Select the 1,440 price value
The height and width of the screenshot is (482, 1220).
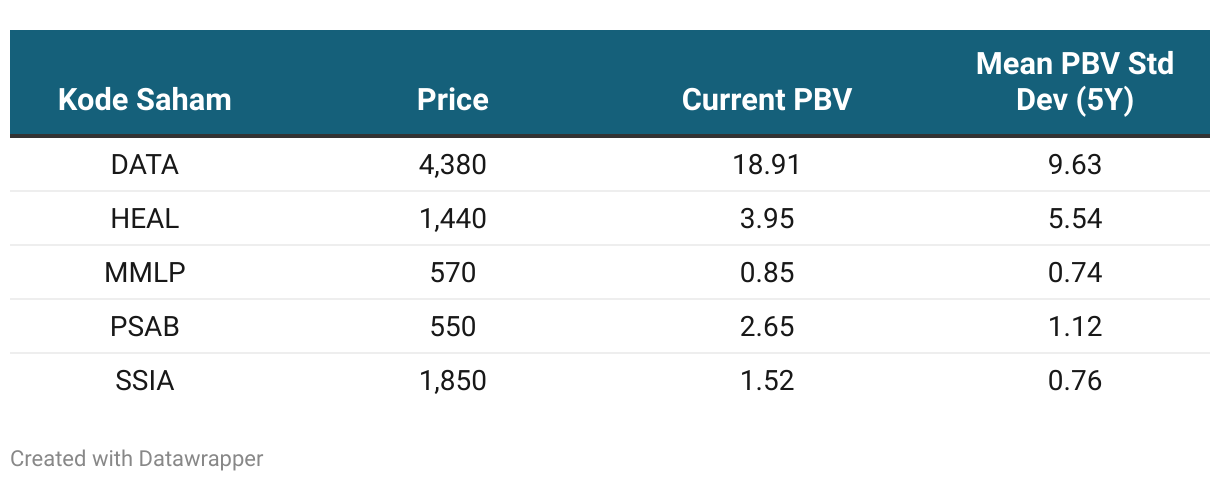(x=453, y=219)
